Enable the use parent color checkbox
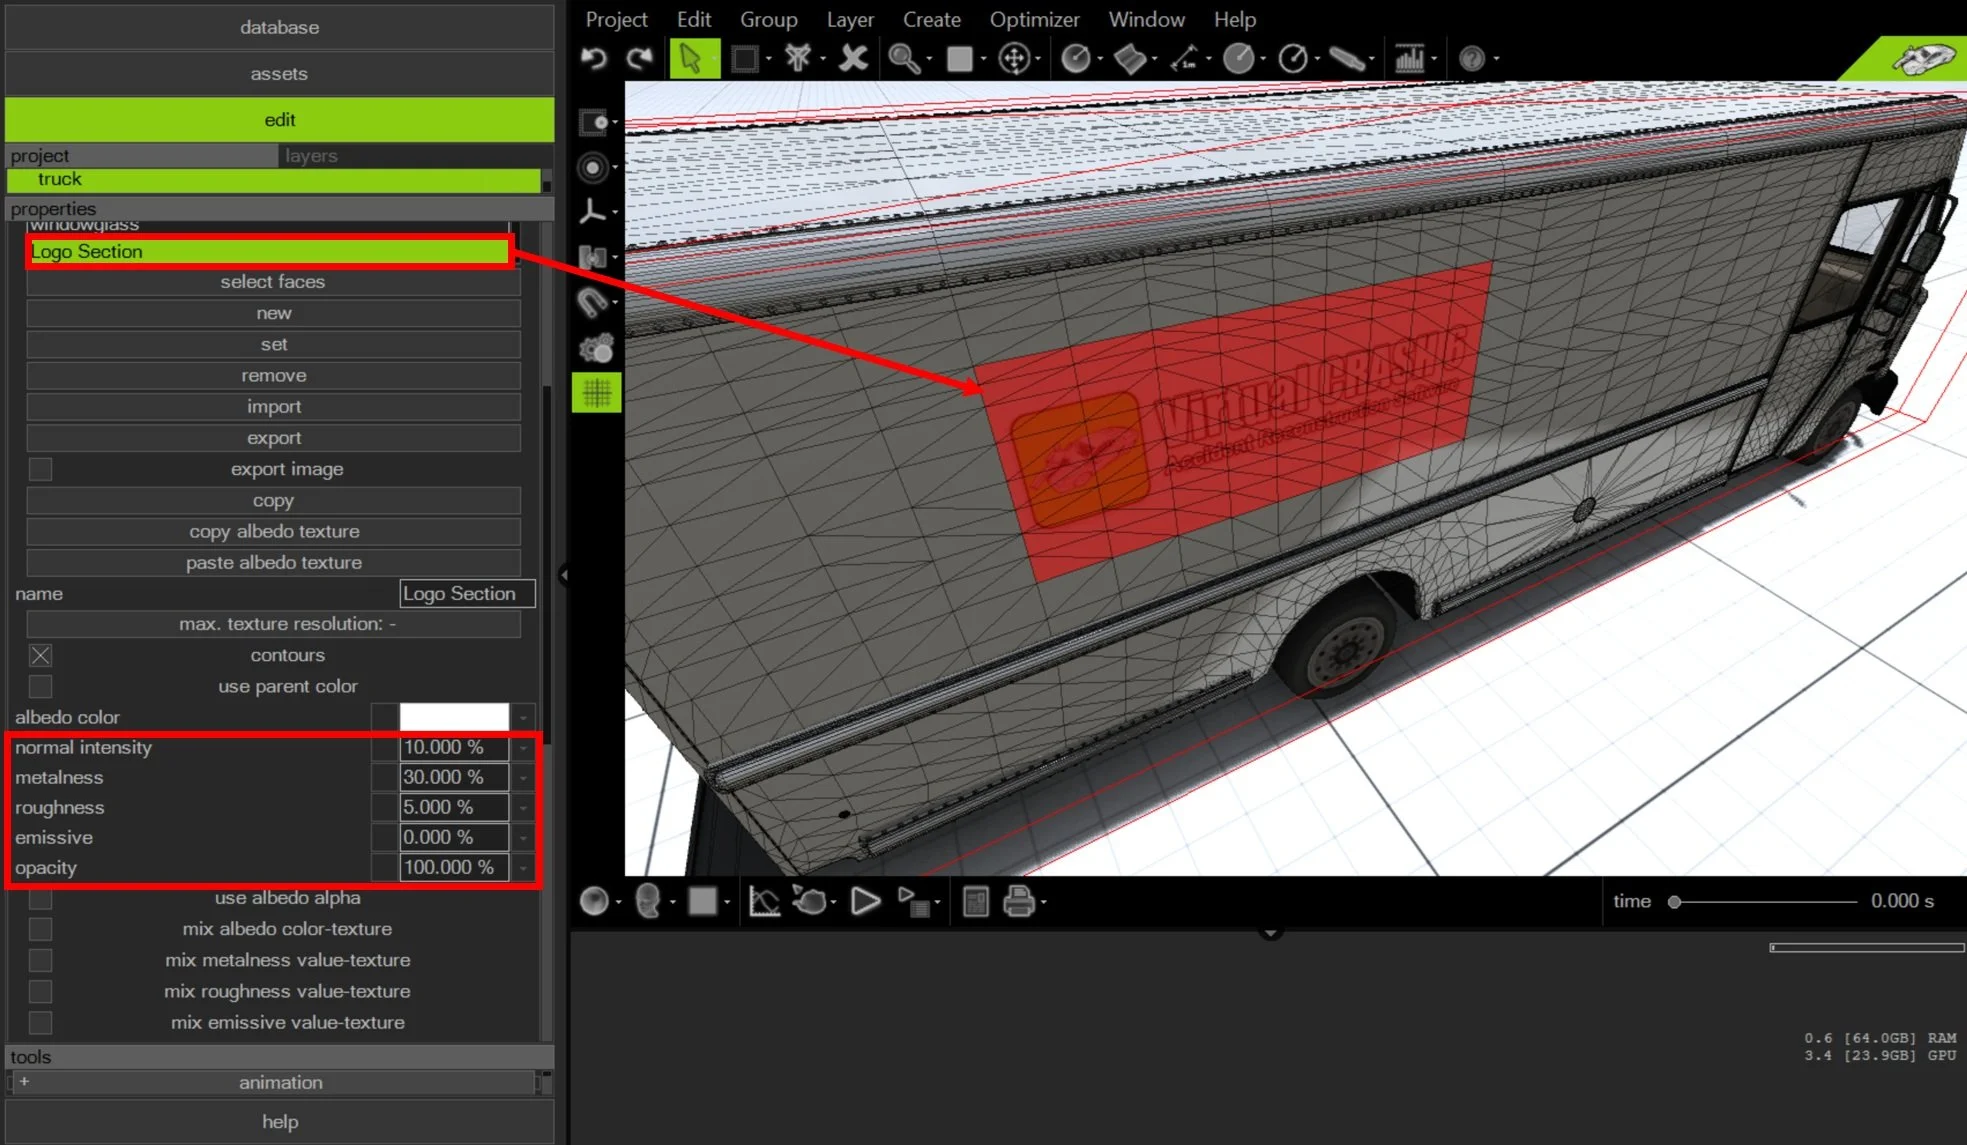This screenshot has width=1967, height=1145. tap(40, 687)
